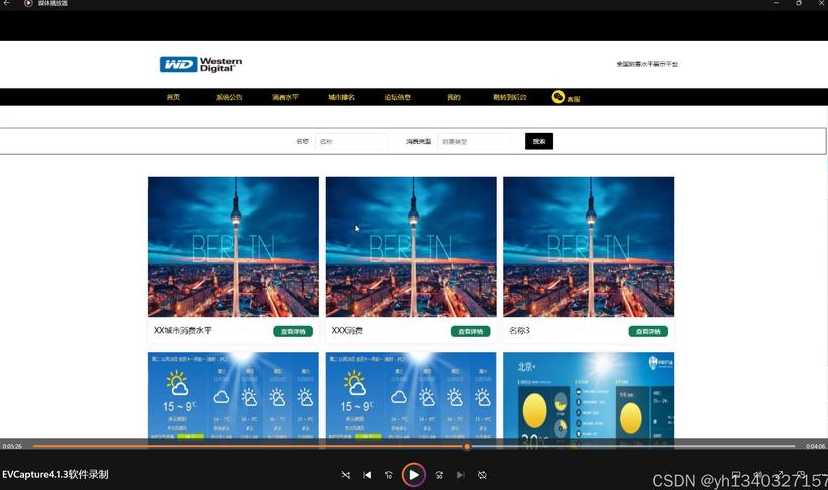This screenshot has height=490, width=828.
Task: View details button for XXX消费 card
Action: (471, 331)
